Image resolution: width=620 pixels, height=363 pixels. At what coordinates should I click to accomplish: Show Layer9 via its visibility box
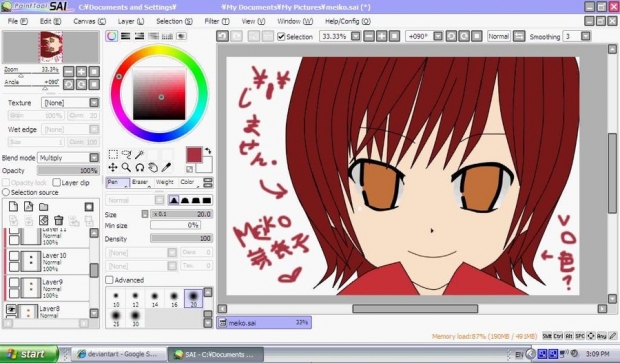pos(14,283)
